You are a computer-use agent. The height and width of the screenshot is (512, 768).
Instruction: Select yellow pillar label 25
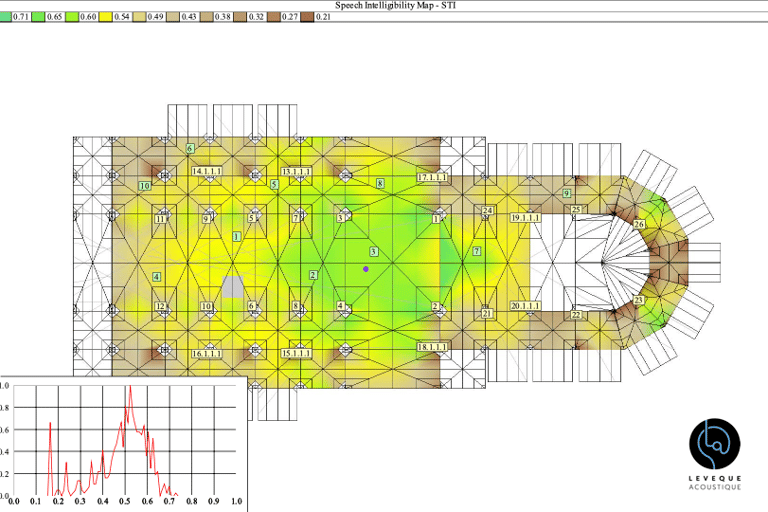(576, 210)
